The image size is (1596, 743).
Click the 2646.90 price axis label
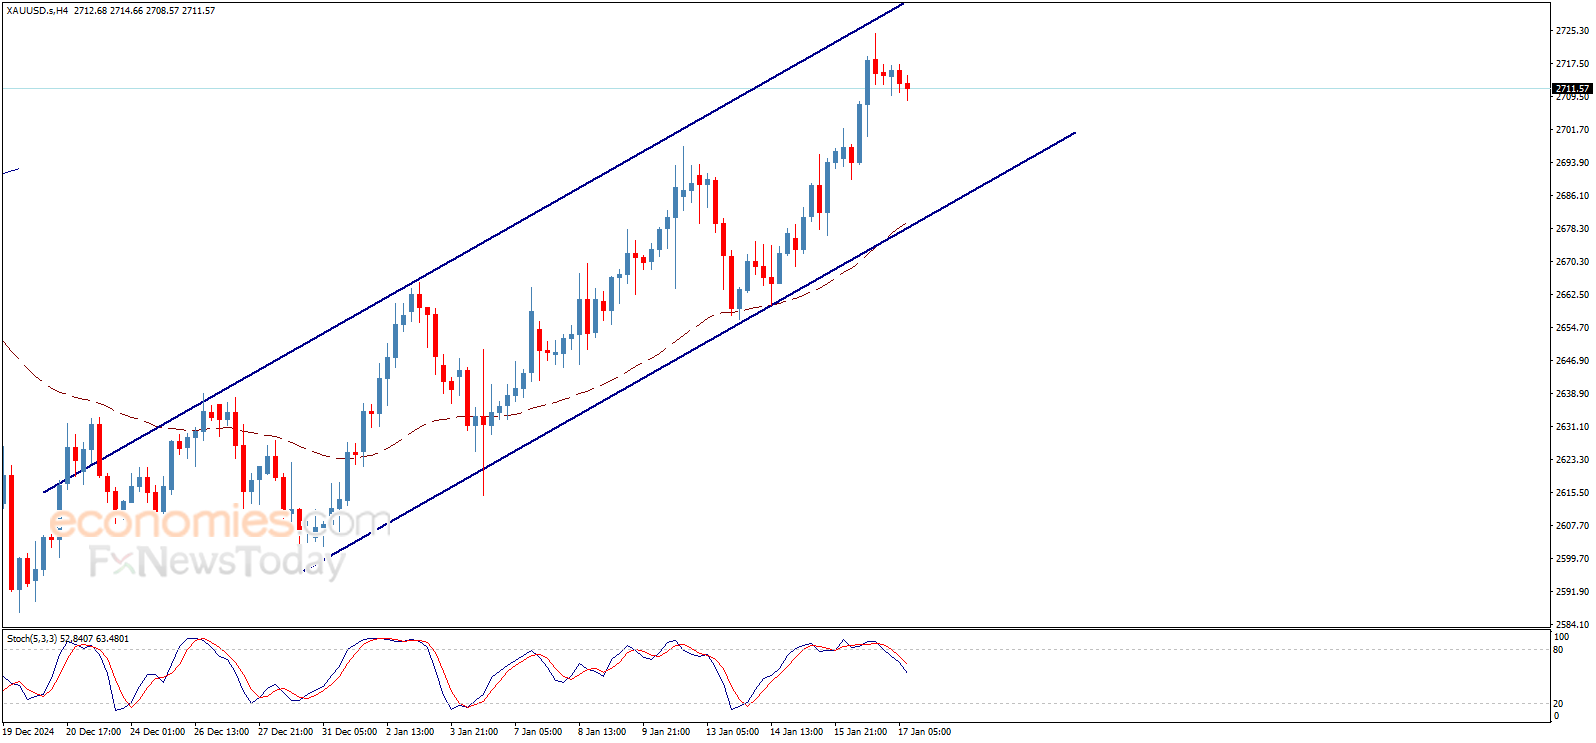[x=1572, y=361]
